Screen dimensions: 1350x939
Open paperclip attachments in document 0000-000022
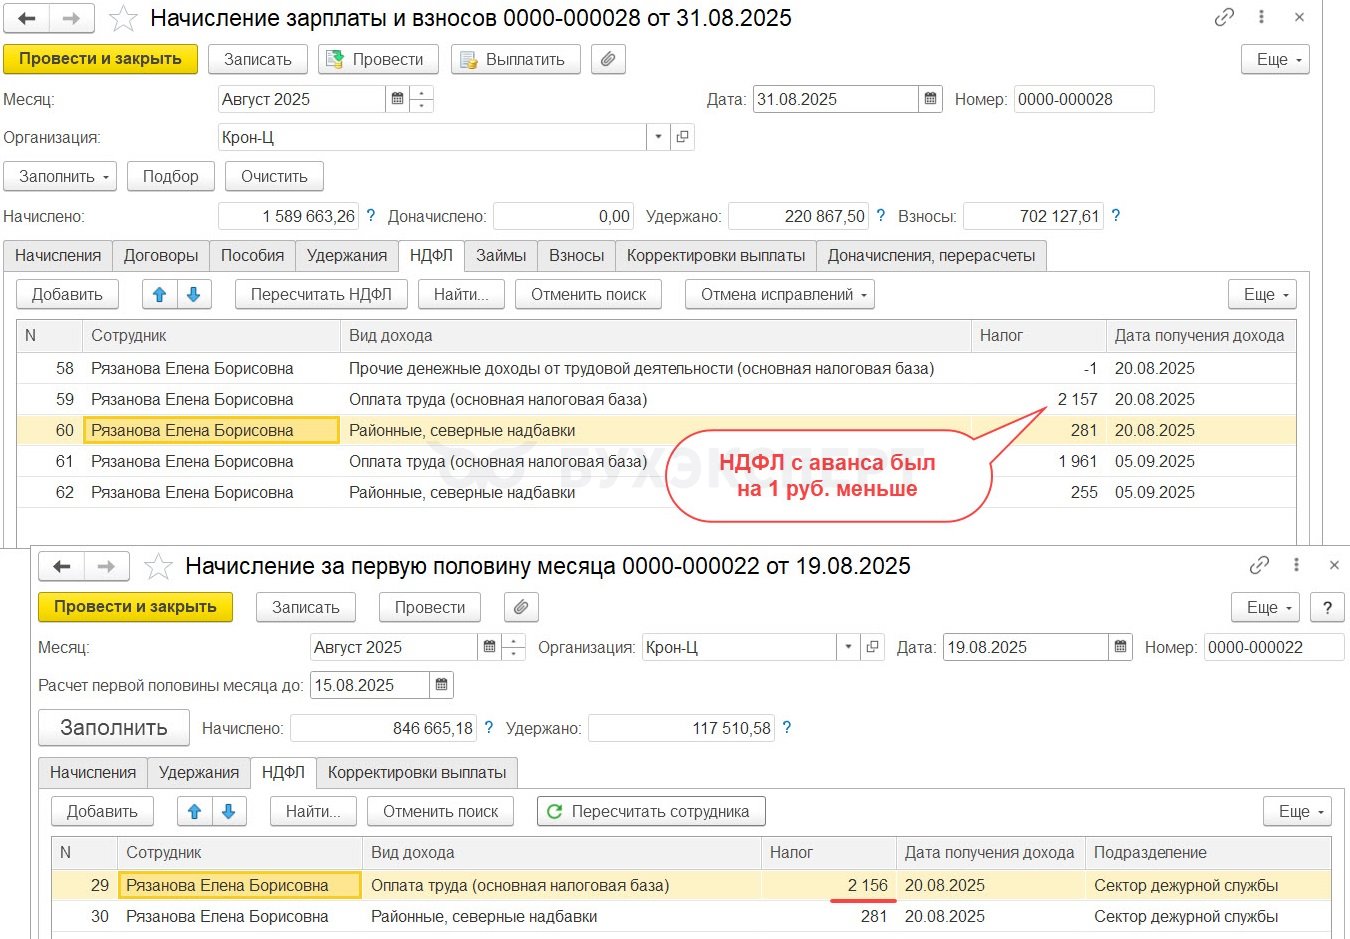(x=521, y=607)
